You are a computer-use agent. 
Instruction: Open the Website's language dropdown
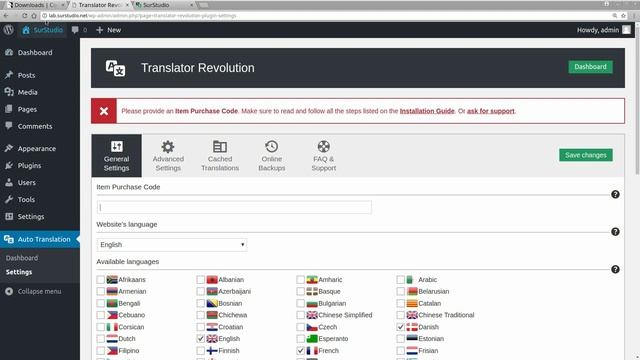(x=172, y=245)
